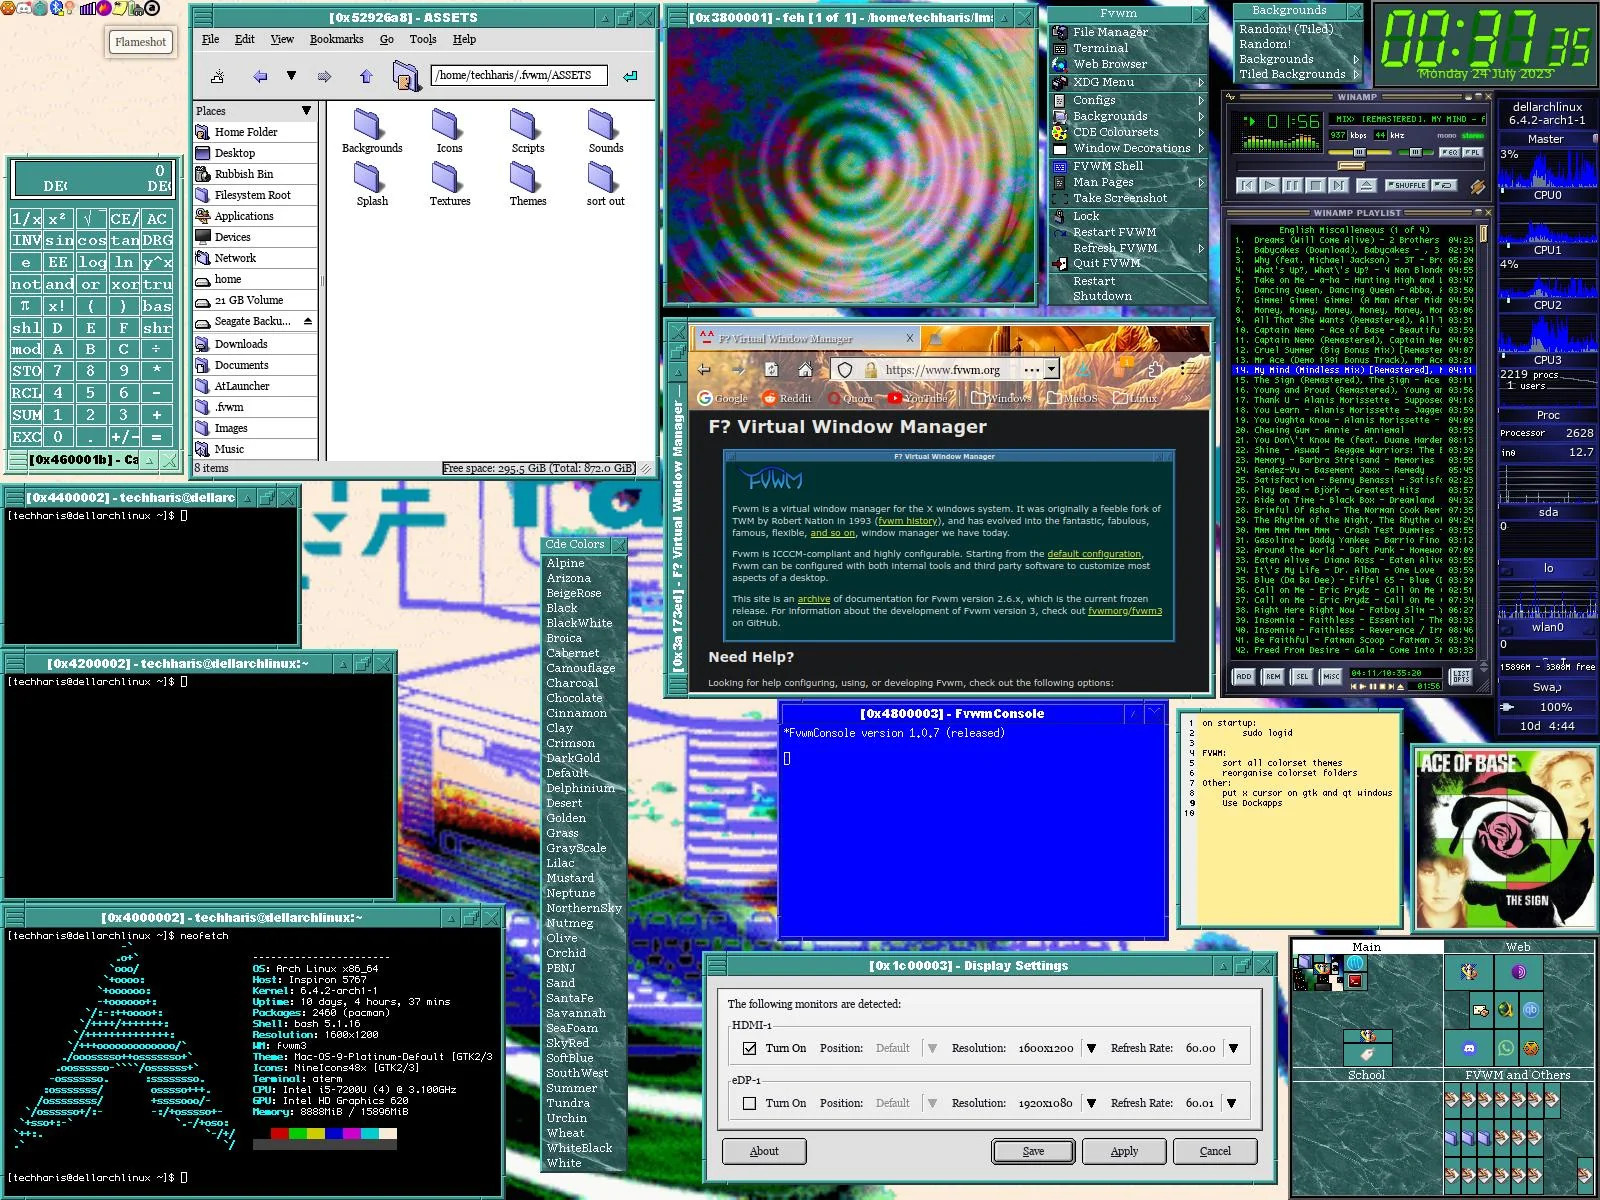1600x1200 pixels.
Task: Go up one folder in file manager
Action: (x=366, y=76)
